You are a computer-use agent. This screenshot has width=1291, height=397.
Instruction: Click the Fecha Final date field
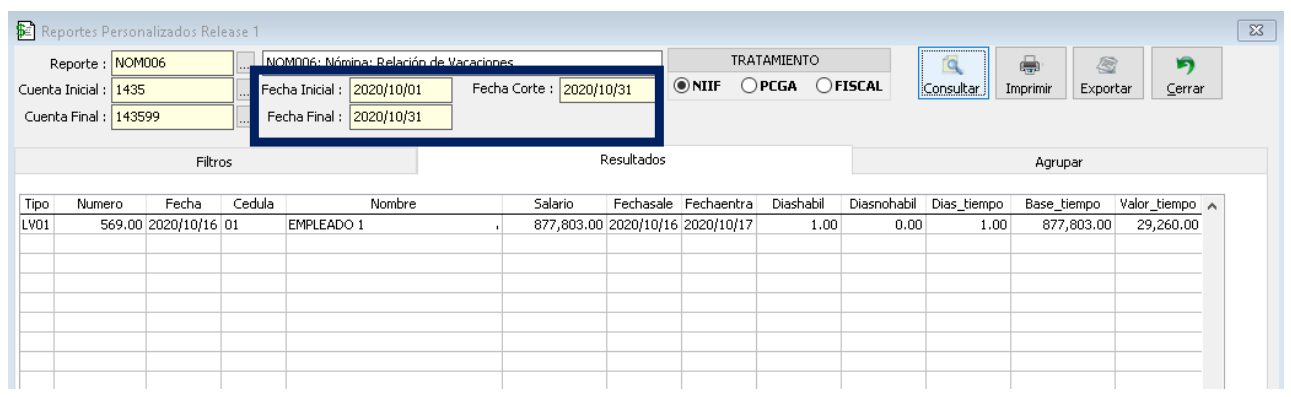click(400, 116)
